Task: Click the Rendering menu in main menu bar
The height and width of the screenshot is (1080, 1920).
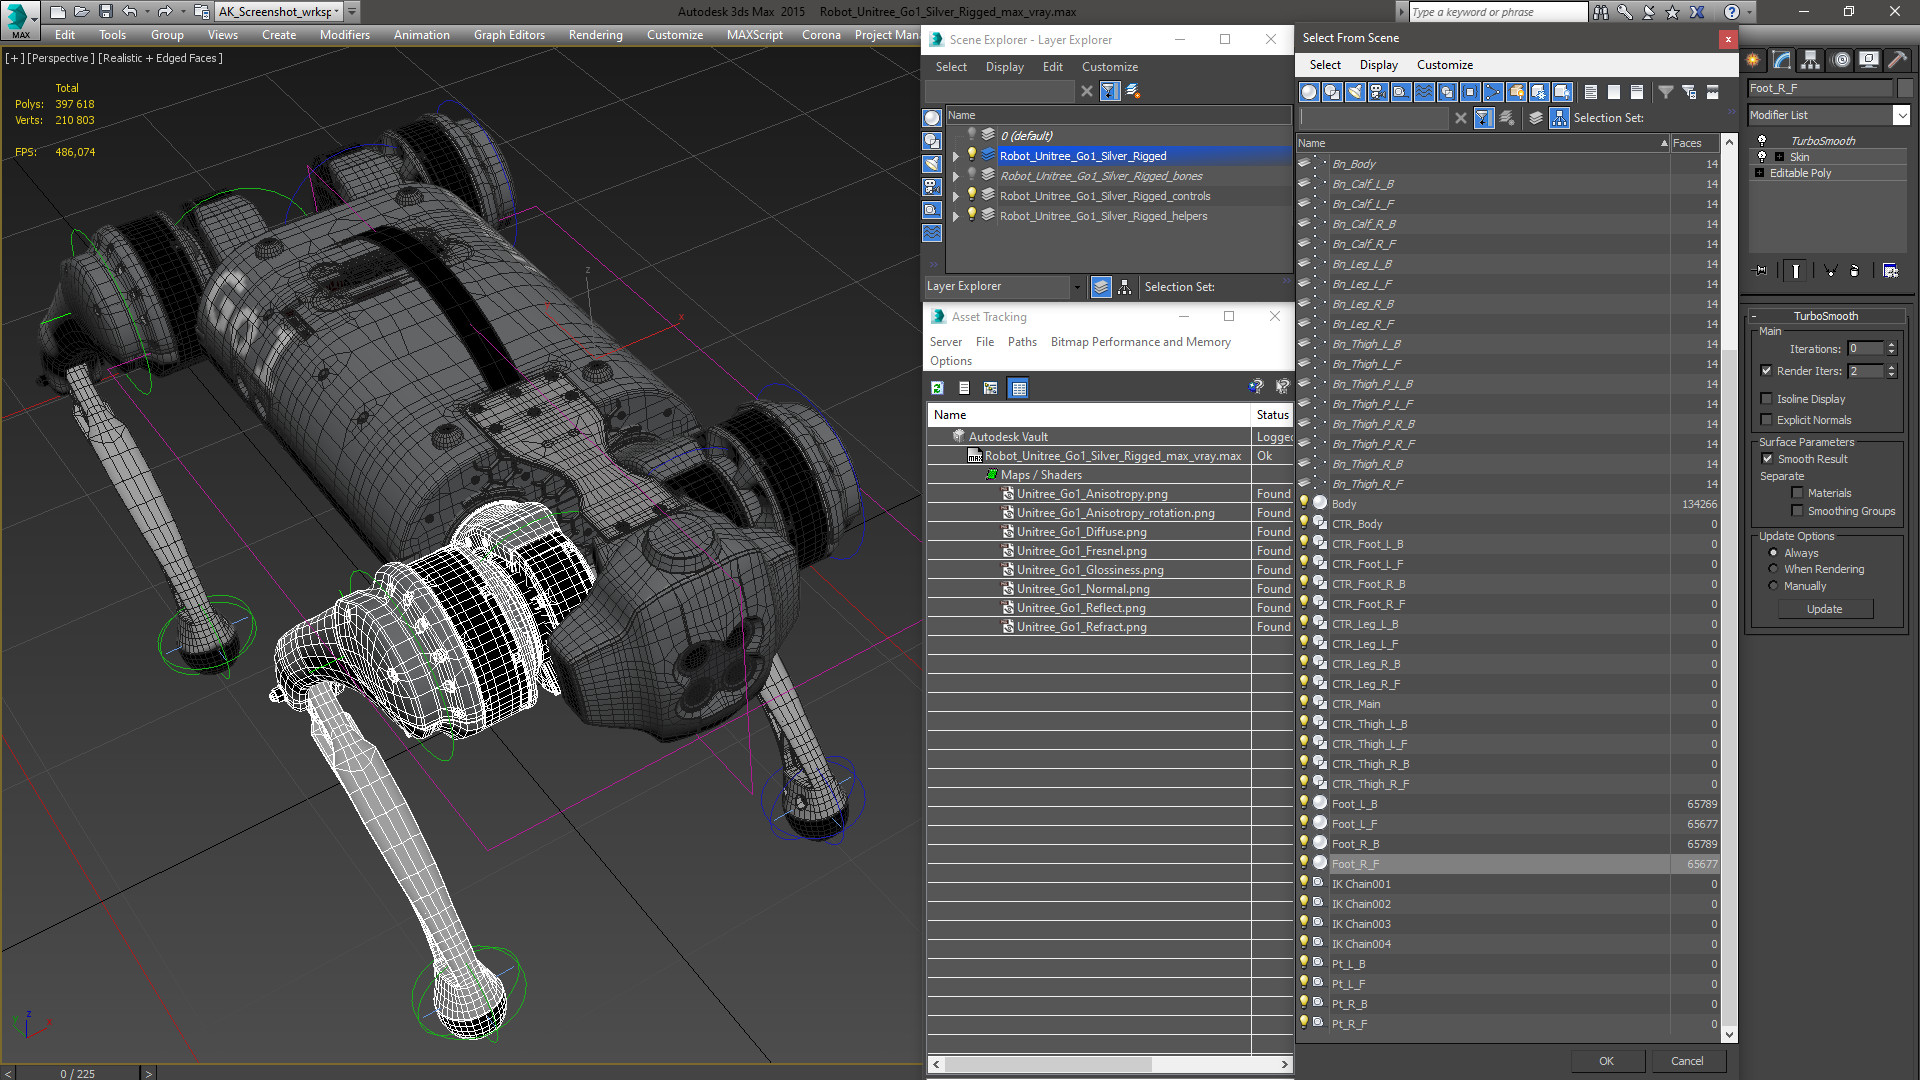Action: [596, 36]
